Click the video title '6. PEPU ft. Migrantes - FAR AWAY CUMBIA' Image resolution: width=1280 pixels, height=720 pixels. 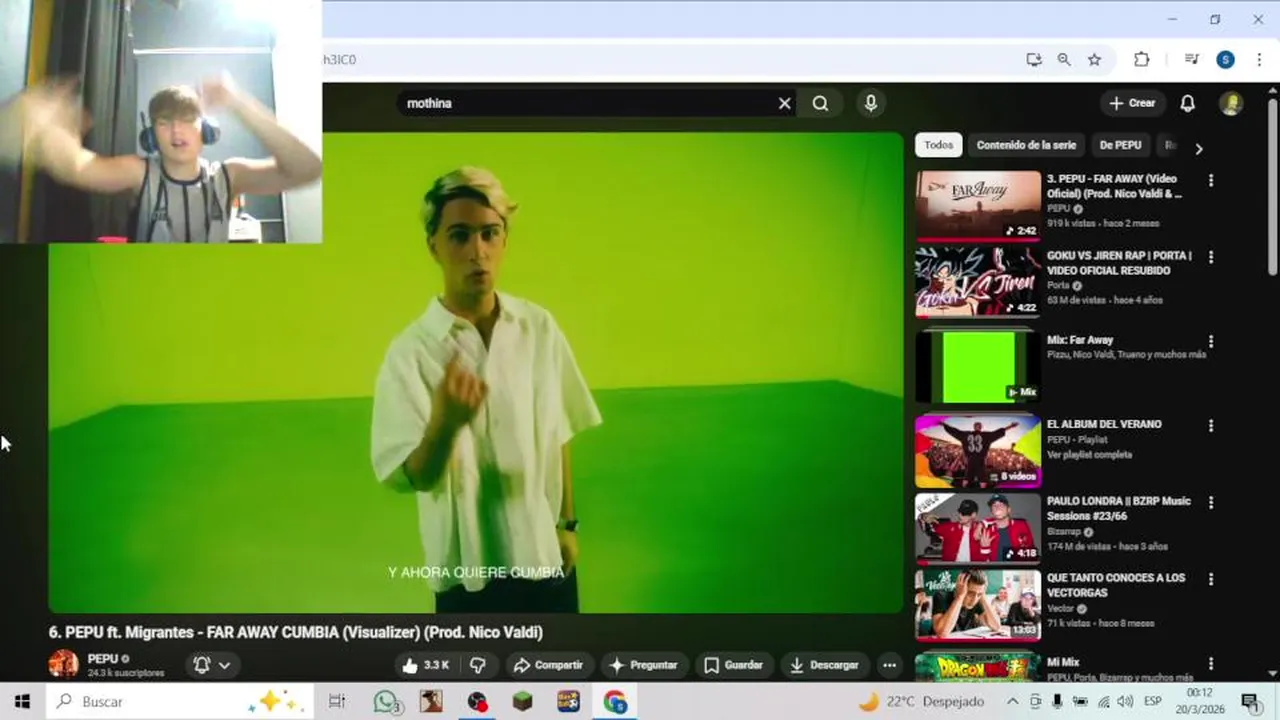(x=296, y=632)
